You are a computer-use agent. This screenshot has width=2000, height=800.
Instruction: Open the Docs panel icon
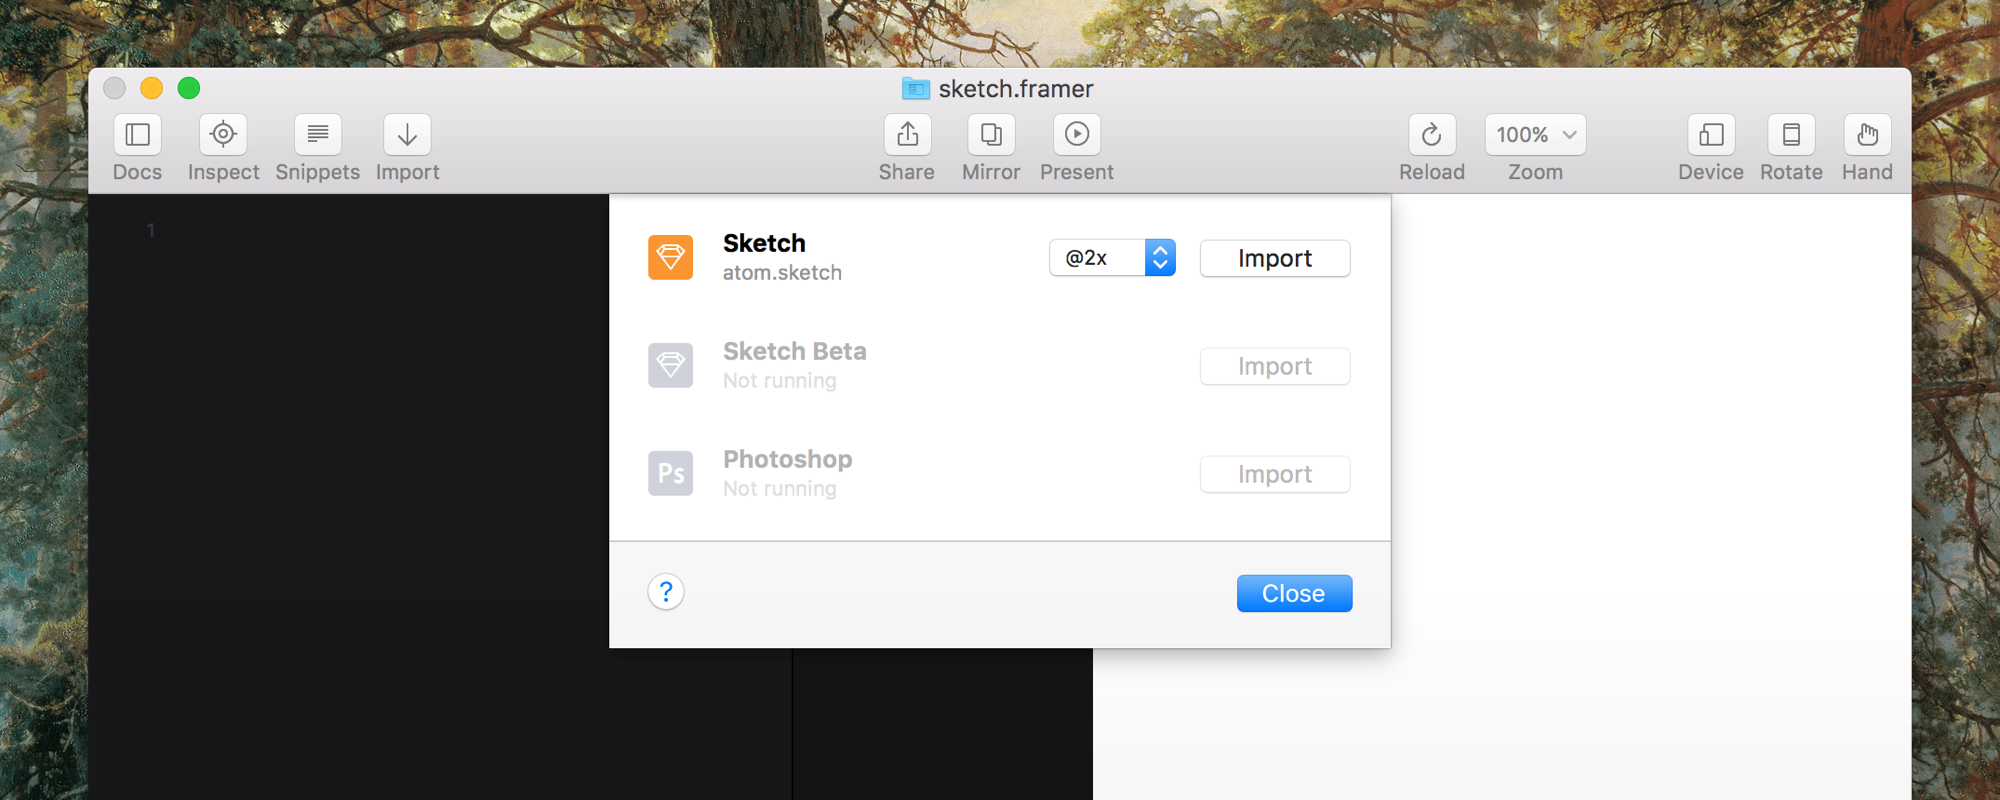point(137,134)
